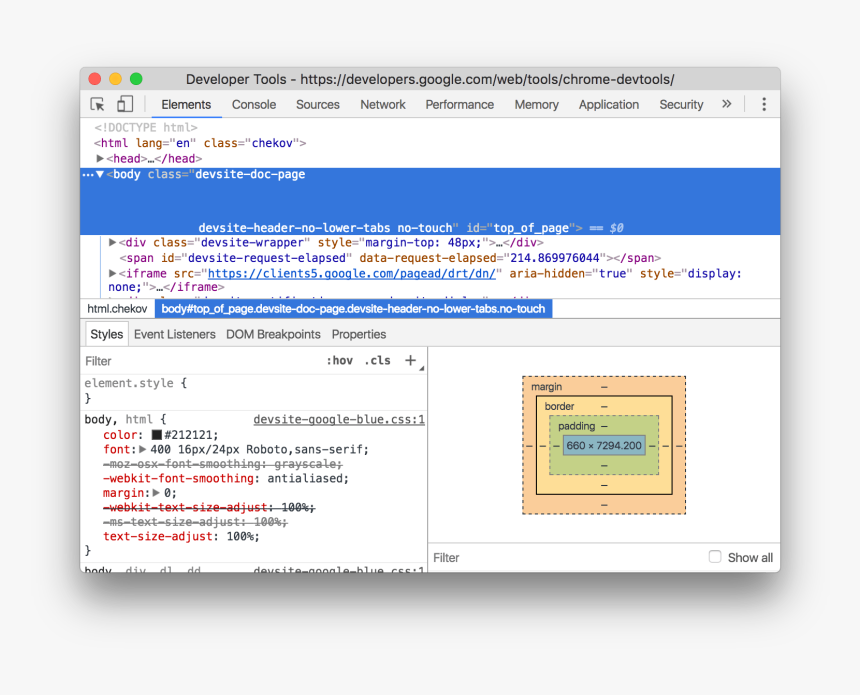Select the Styles pane tab

[106, 334]
